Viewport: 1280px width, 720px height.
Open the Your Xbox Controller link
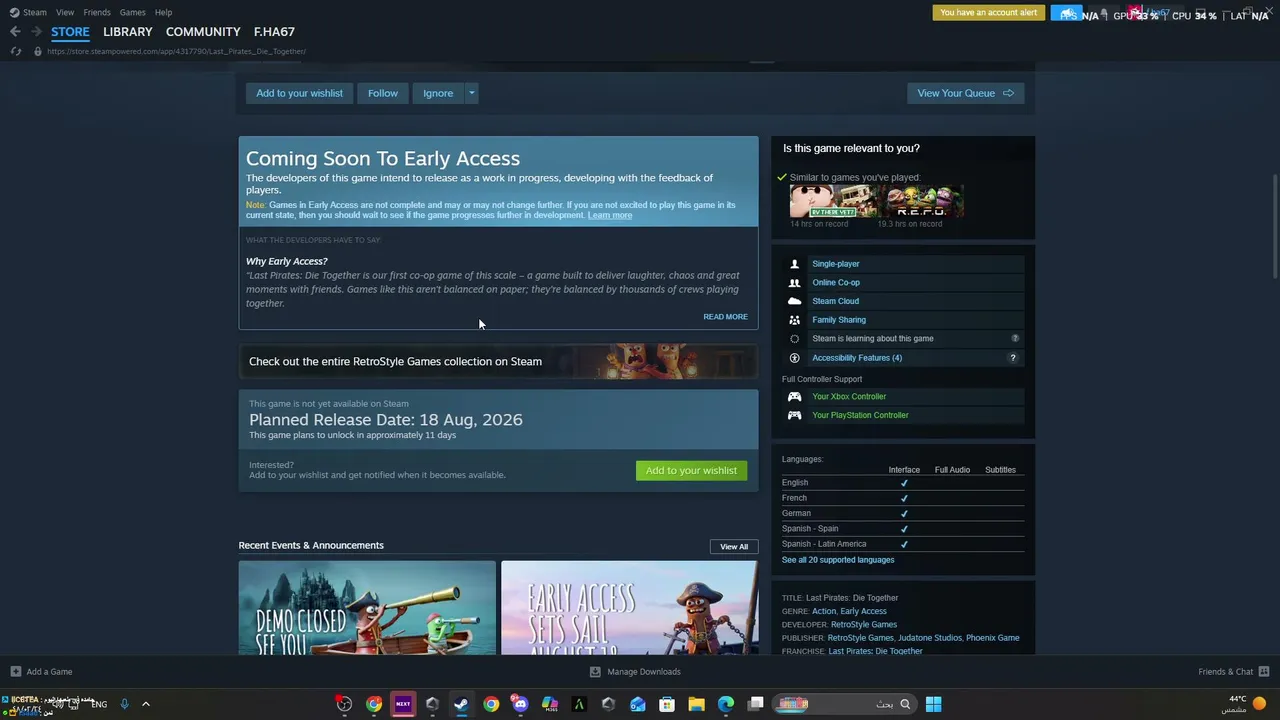(x=849, y=397)
